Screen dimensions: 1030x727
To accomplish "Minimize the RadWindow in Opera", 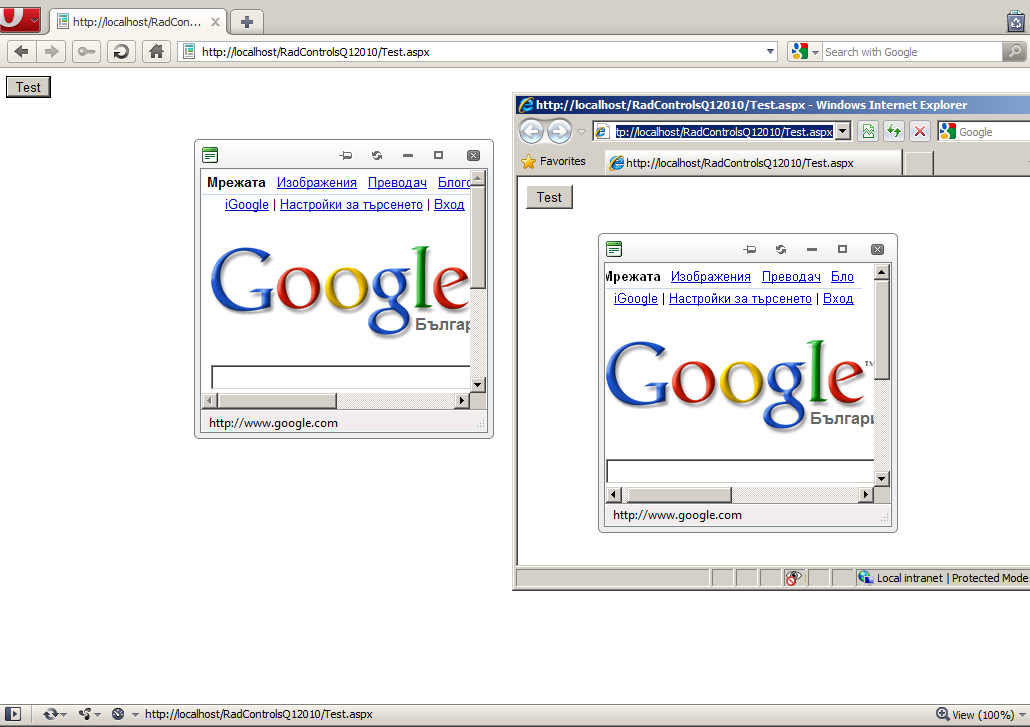I will [x=407, y=156].
